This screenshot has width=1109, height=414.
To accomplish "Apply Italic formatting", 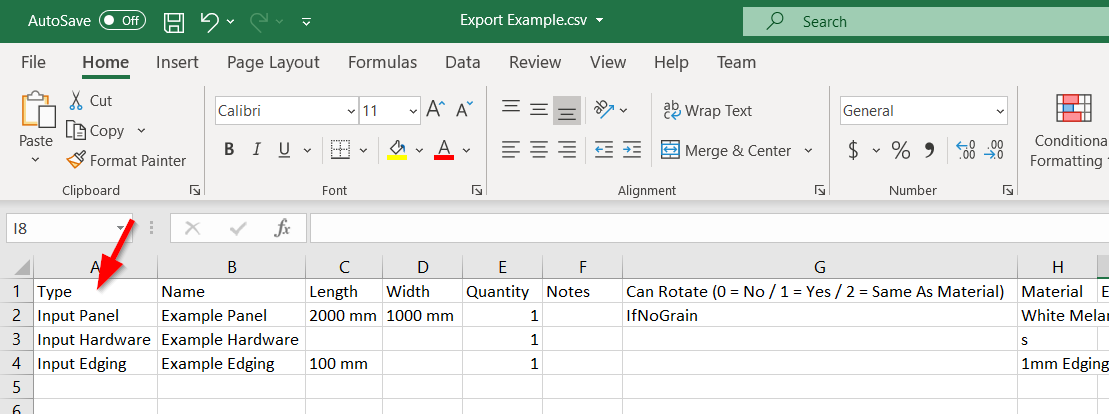I will (x=256, y=150).
